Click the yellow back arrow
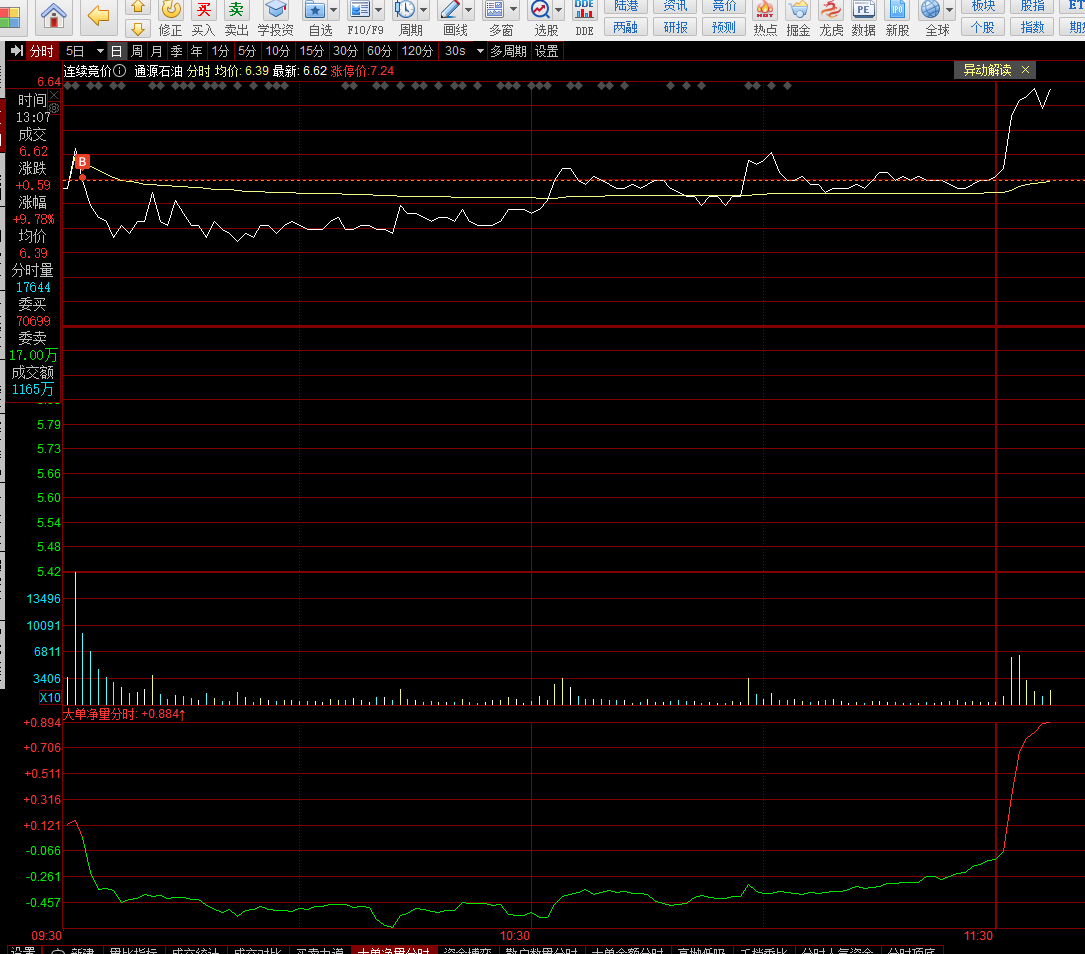 coord(99,15)
